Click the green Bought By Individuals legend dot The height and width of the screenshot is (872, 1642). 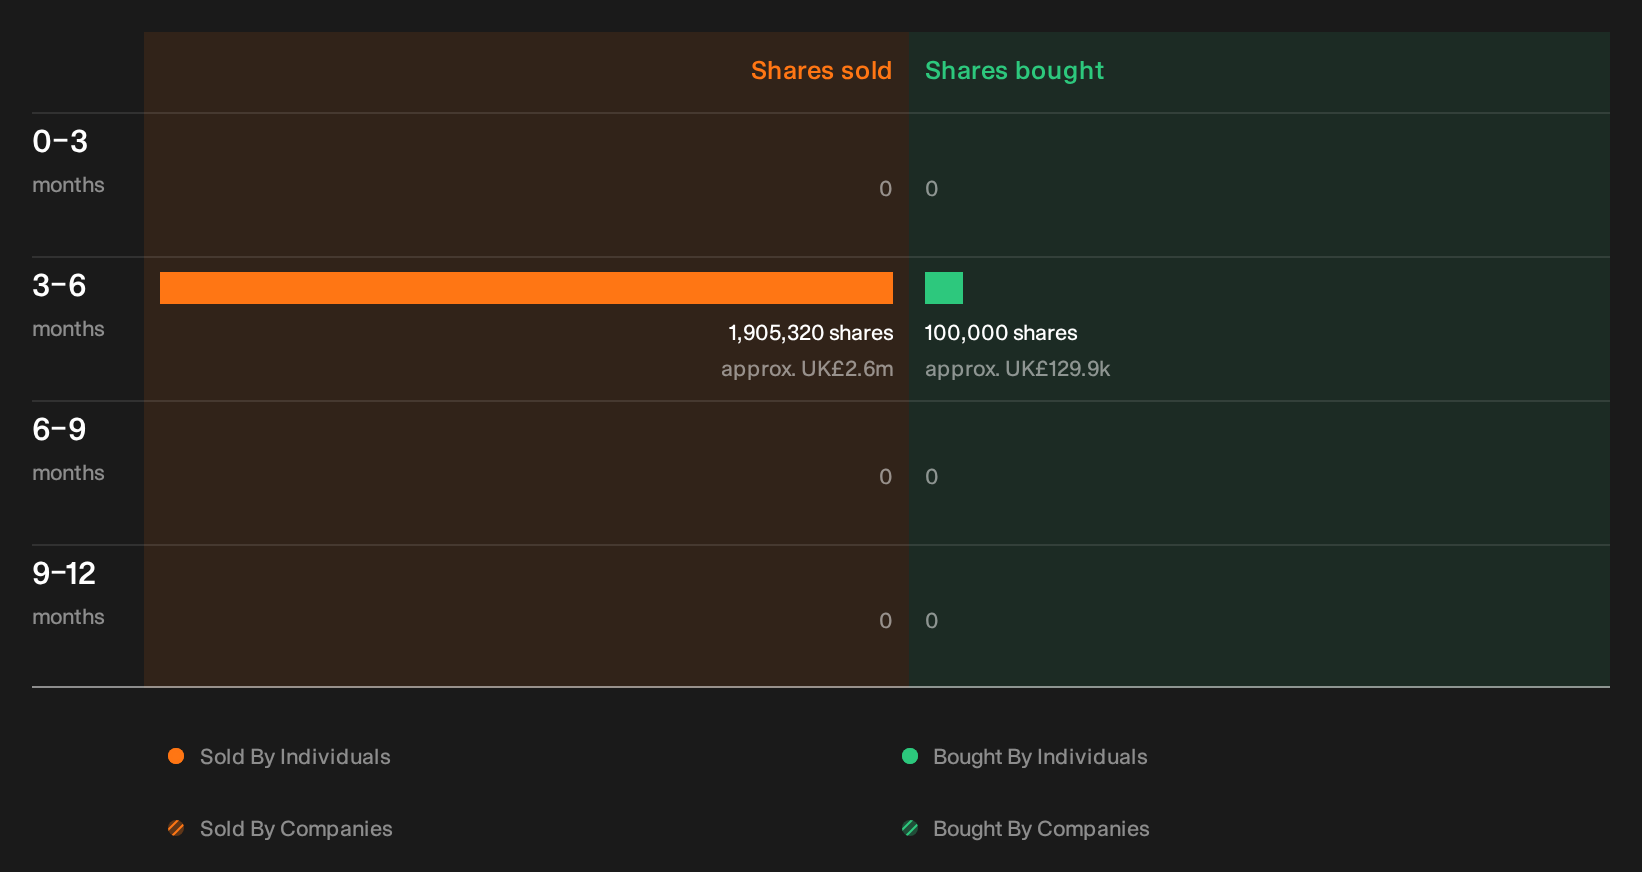tap(910, 756)
